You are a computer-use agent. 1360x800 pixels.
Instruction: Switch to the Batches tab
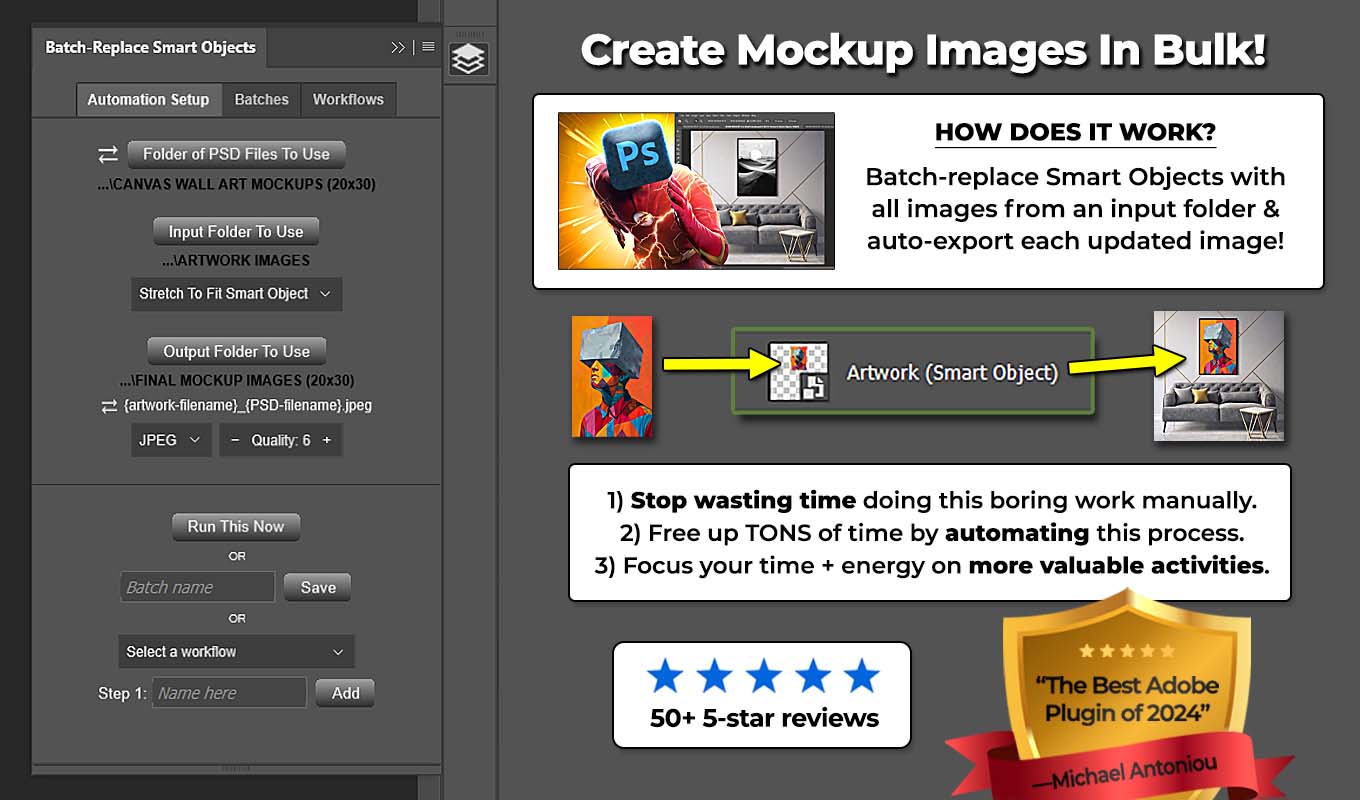click(261, 99)
